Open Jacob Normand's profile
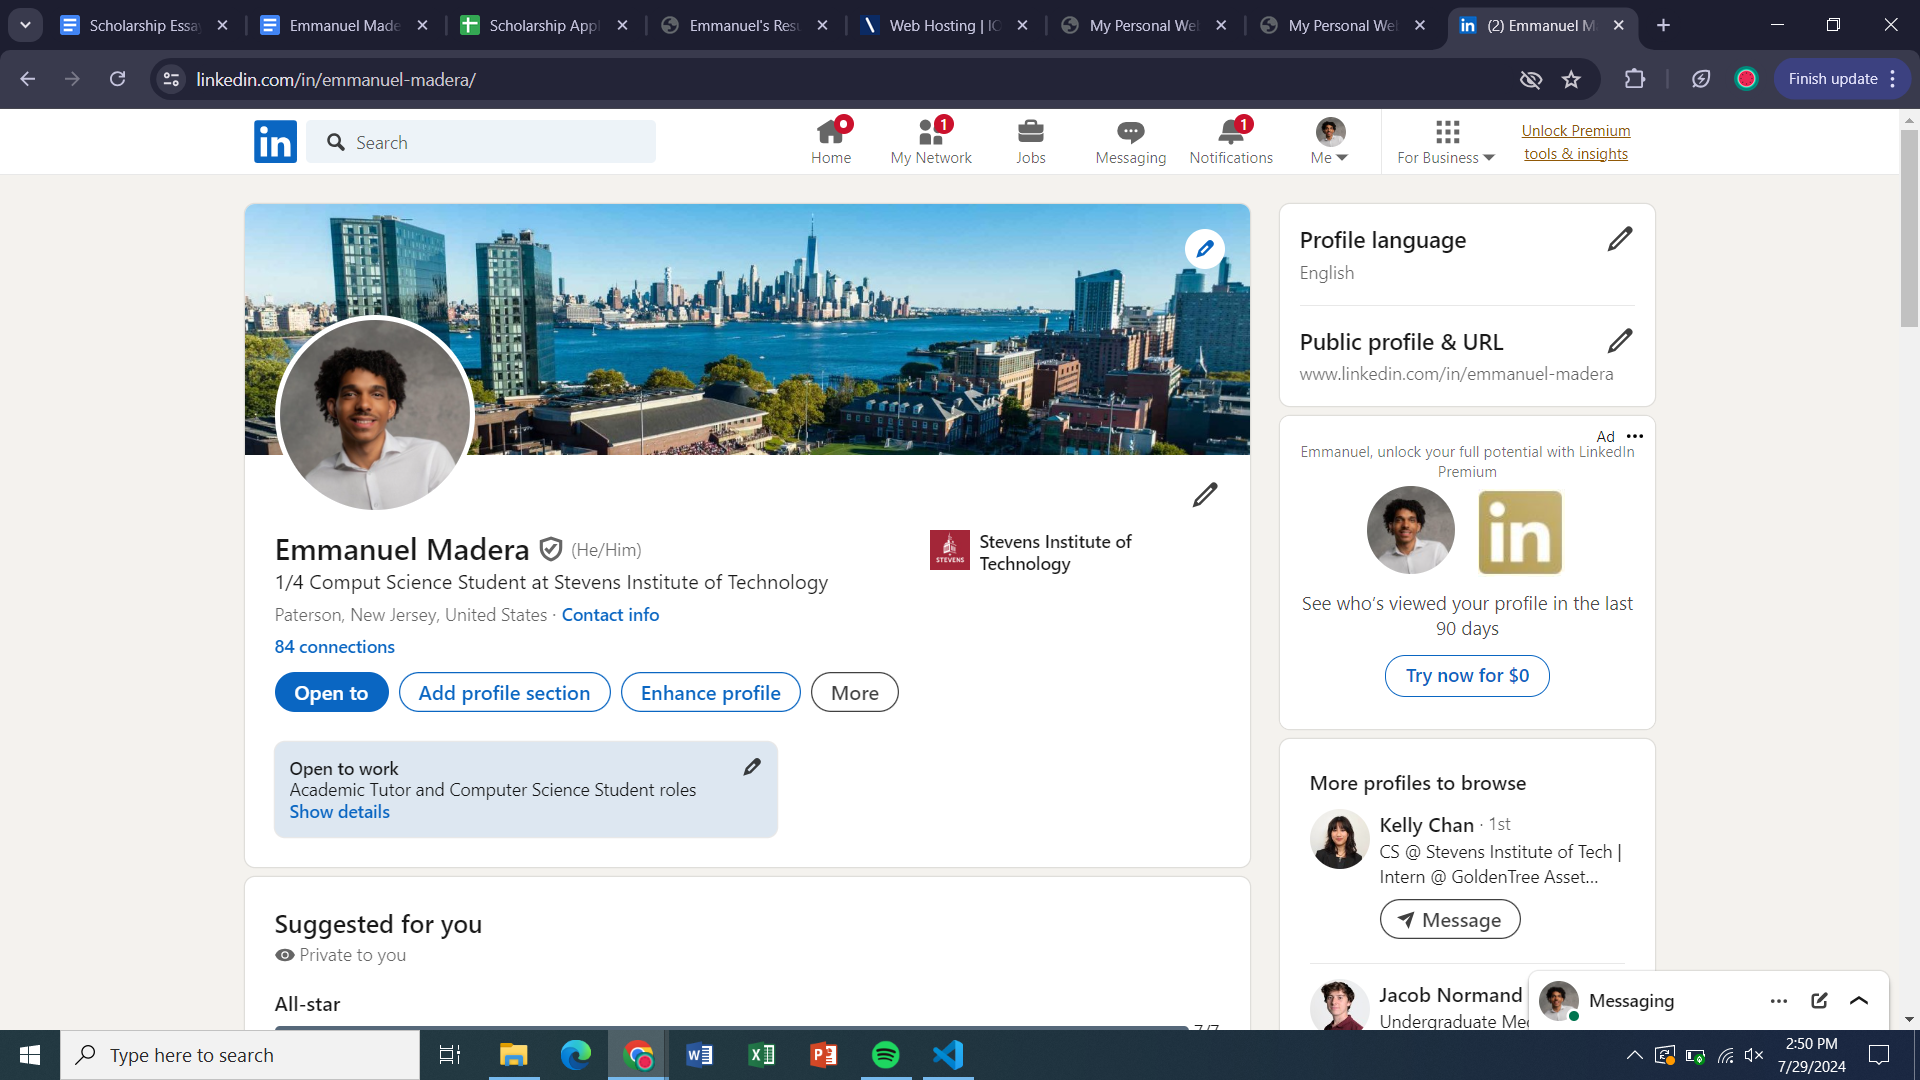 point(1450,995)
